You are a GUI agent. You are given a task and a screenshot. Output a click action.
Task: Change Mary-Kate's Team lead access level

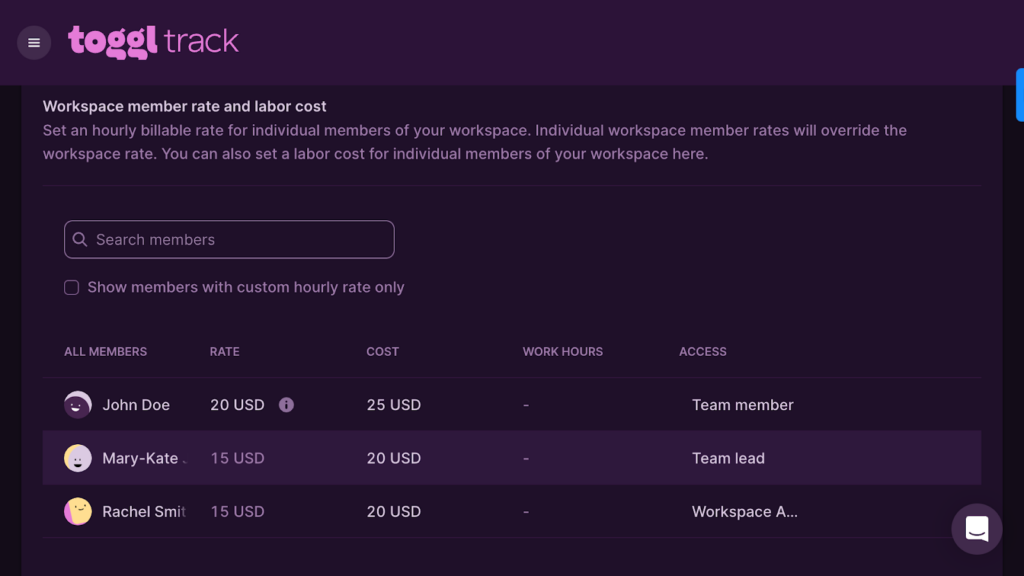(x=728, y=458)
